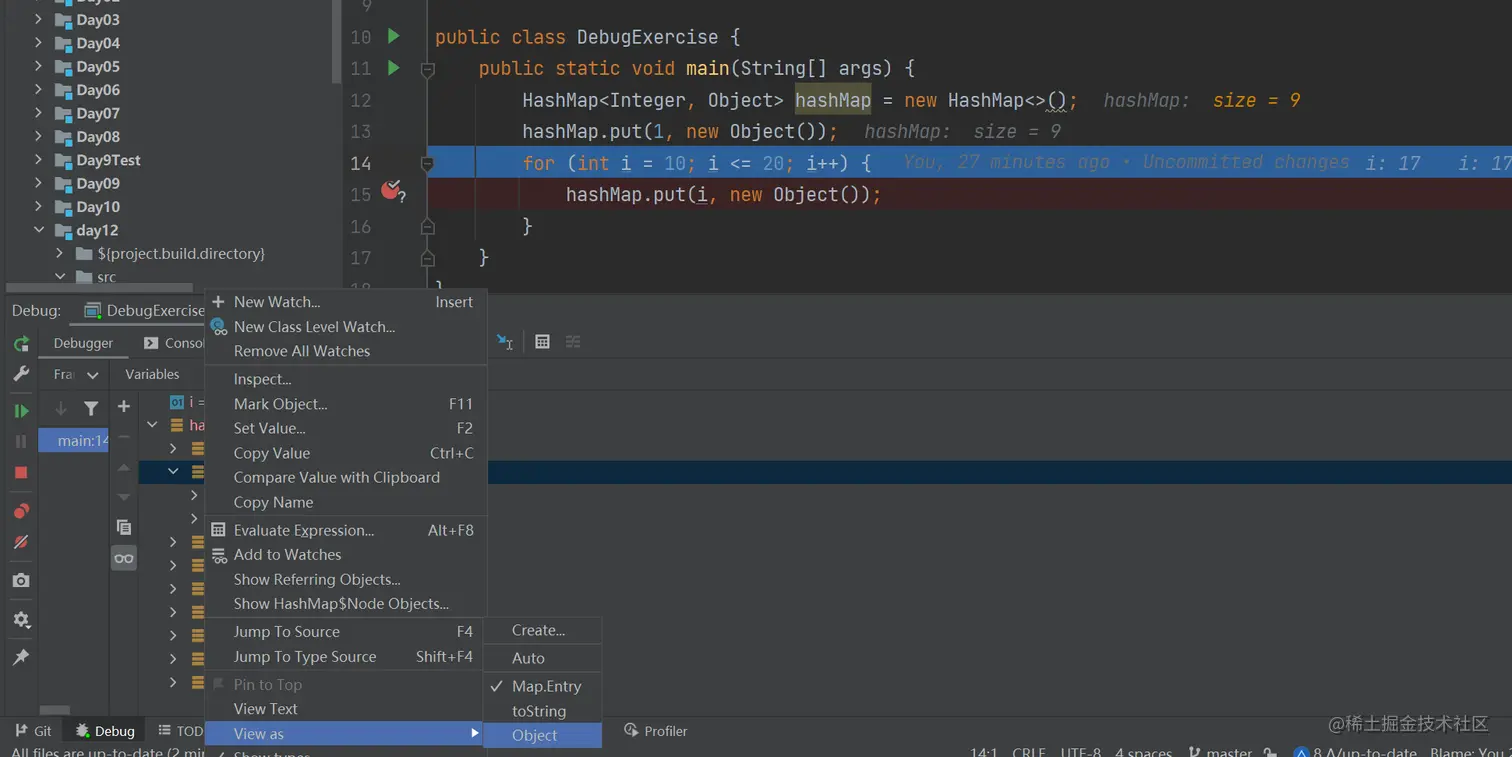Rerun DebugExercise with the green rerun icon

[21, 344]
